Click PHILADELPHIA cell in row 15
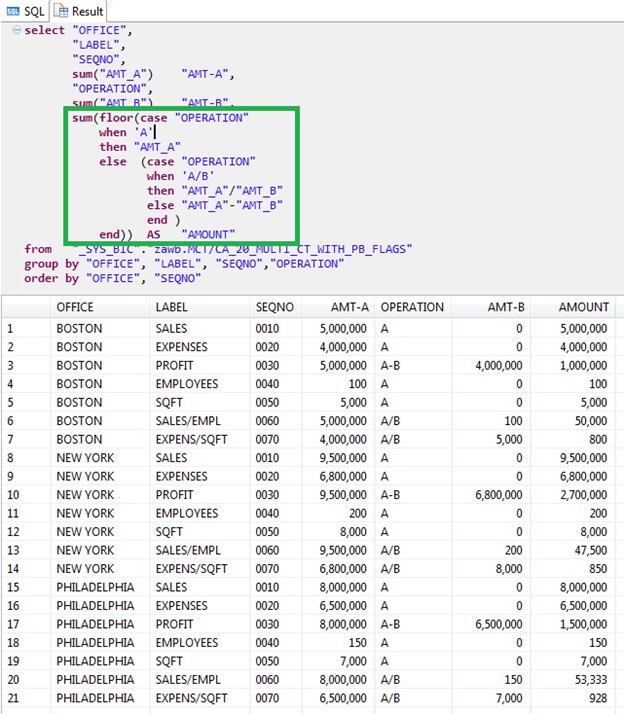624x714 pixels. (95, 587)
